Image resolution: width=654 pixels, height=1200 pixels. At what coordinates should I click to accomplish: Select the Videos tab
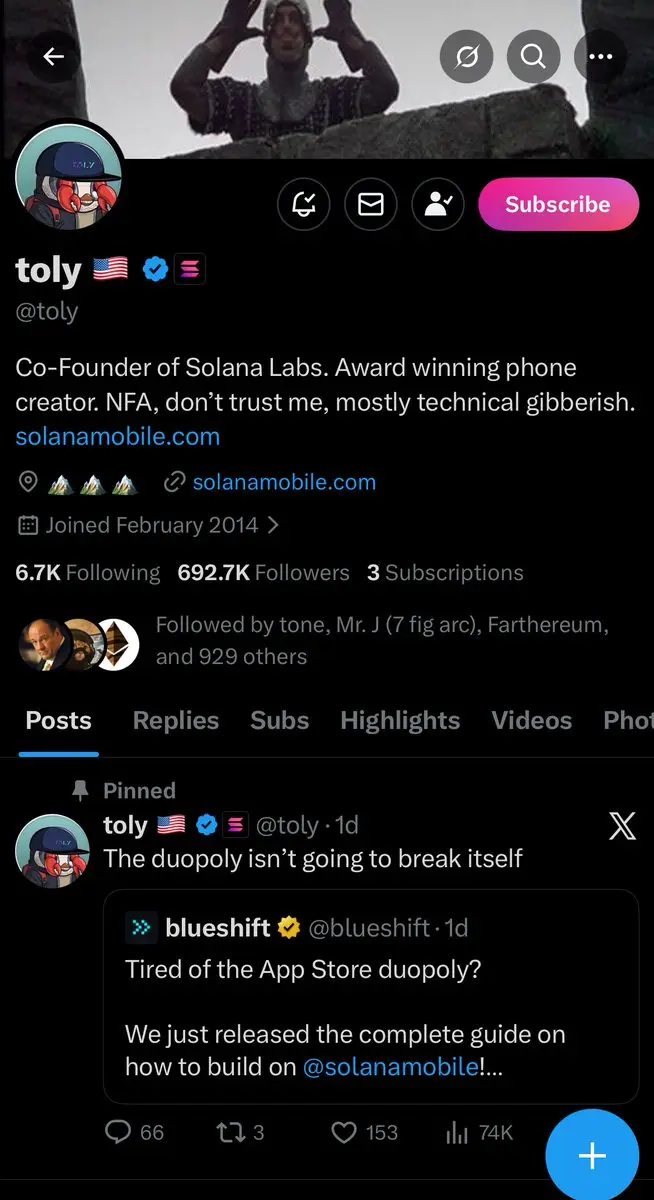coord(532,720)
